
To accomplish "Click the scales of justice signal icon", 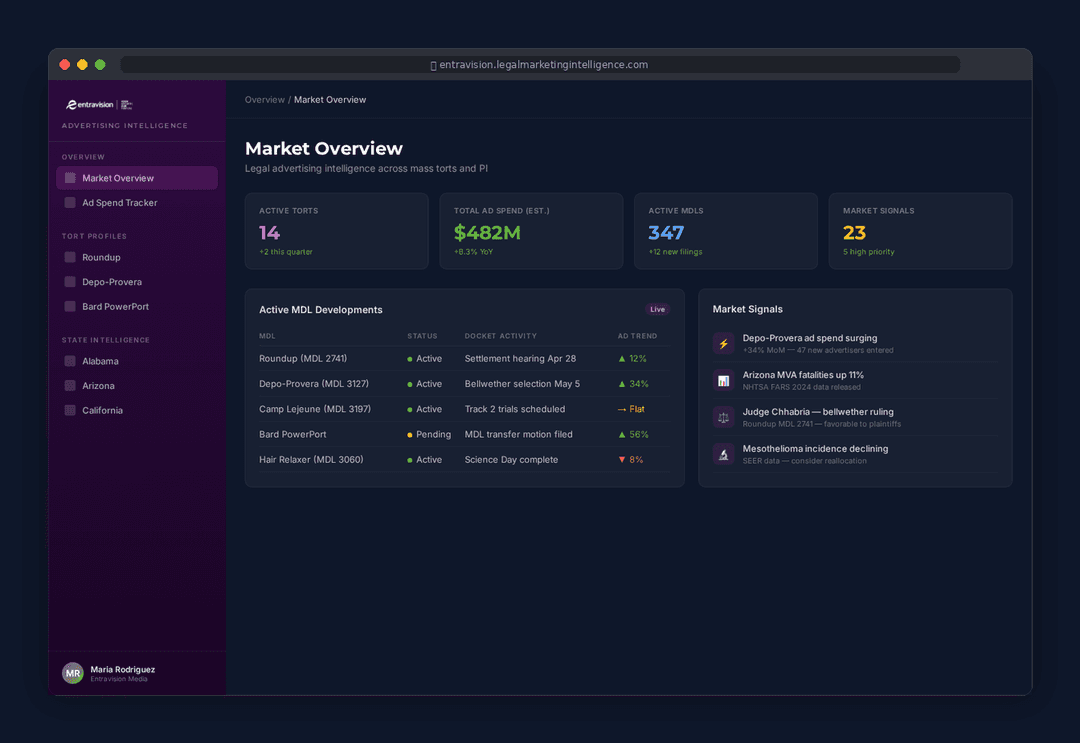I will 723,417.
